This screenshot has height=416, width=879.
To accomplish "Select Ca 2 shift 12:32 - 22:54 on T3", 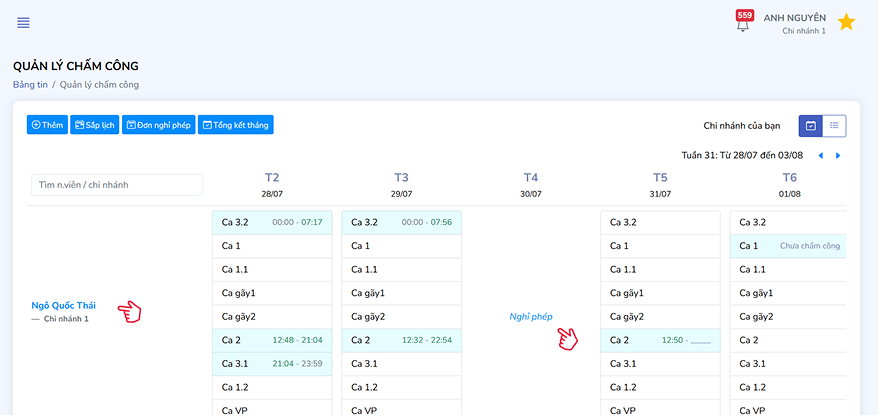I will (401, 340).
